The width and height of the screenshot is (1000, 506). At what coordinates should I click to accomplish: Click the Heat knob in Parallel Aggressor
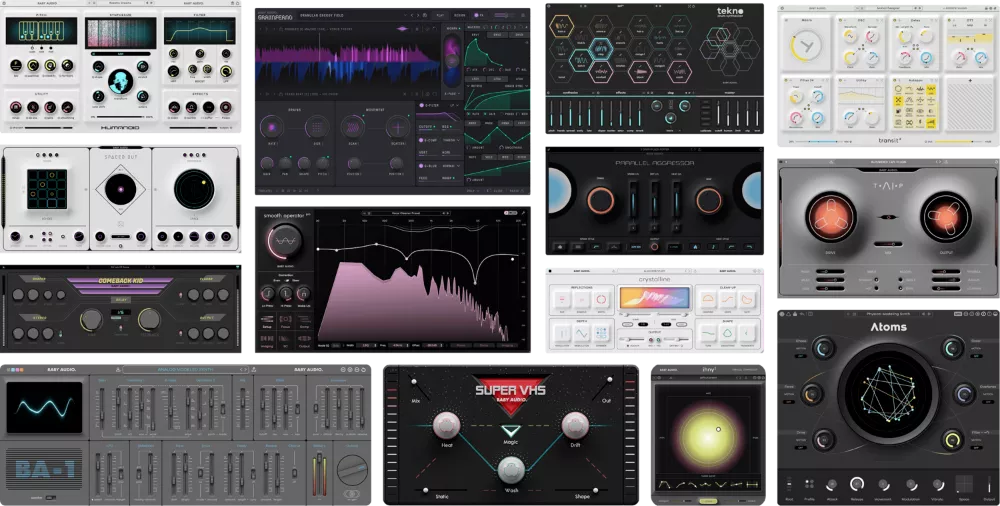point(709,200)
